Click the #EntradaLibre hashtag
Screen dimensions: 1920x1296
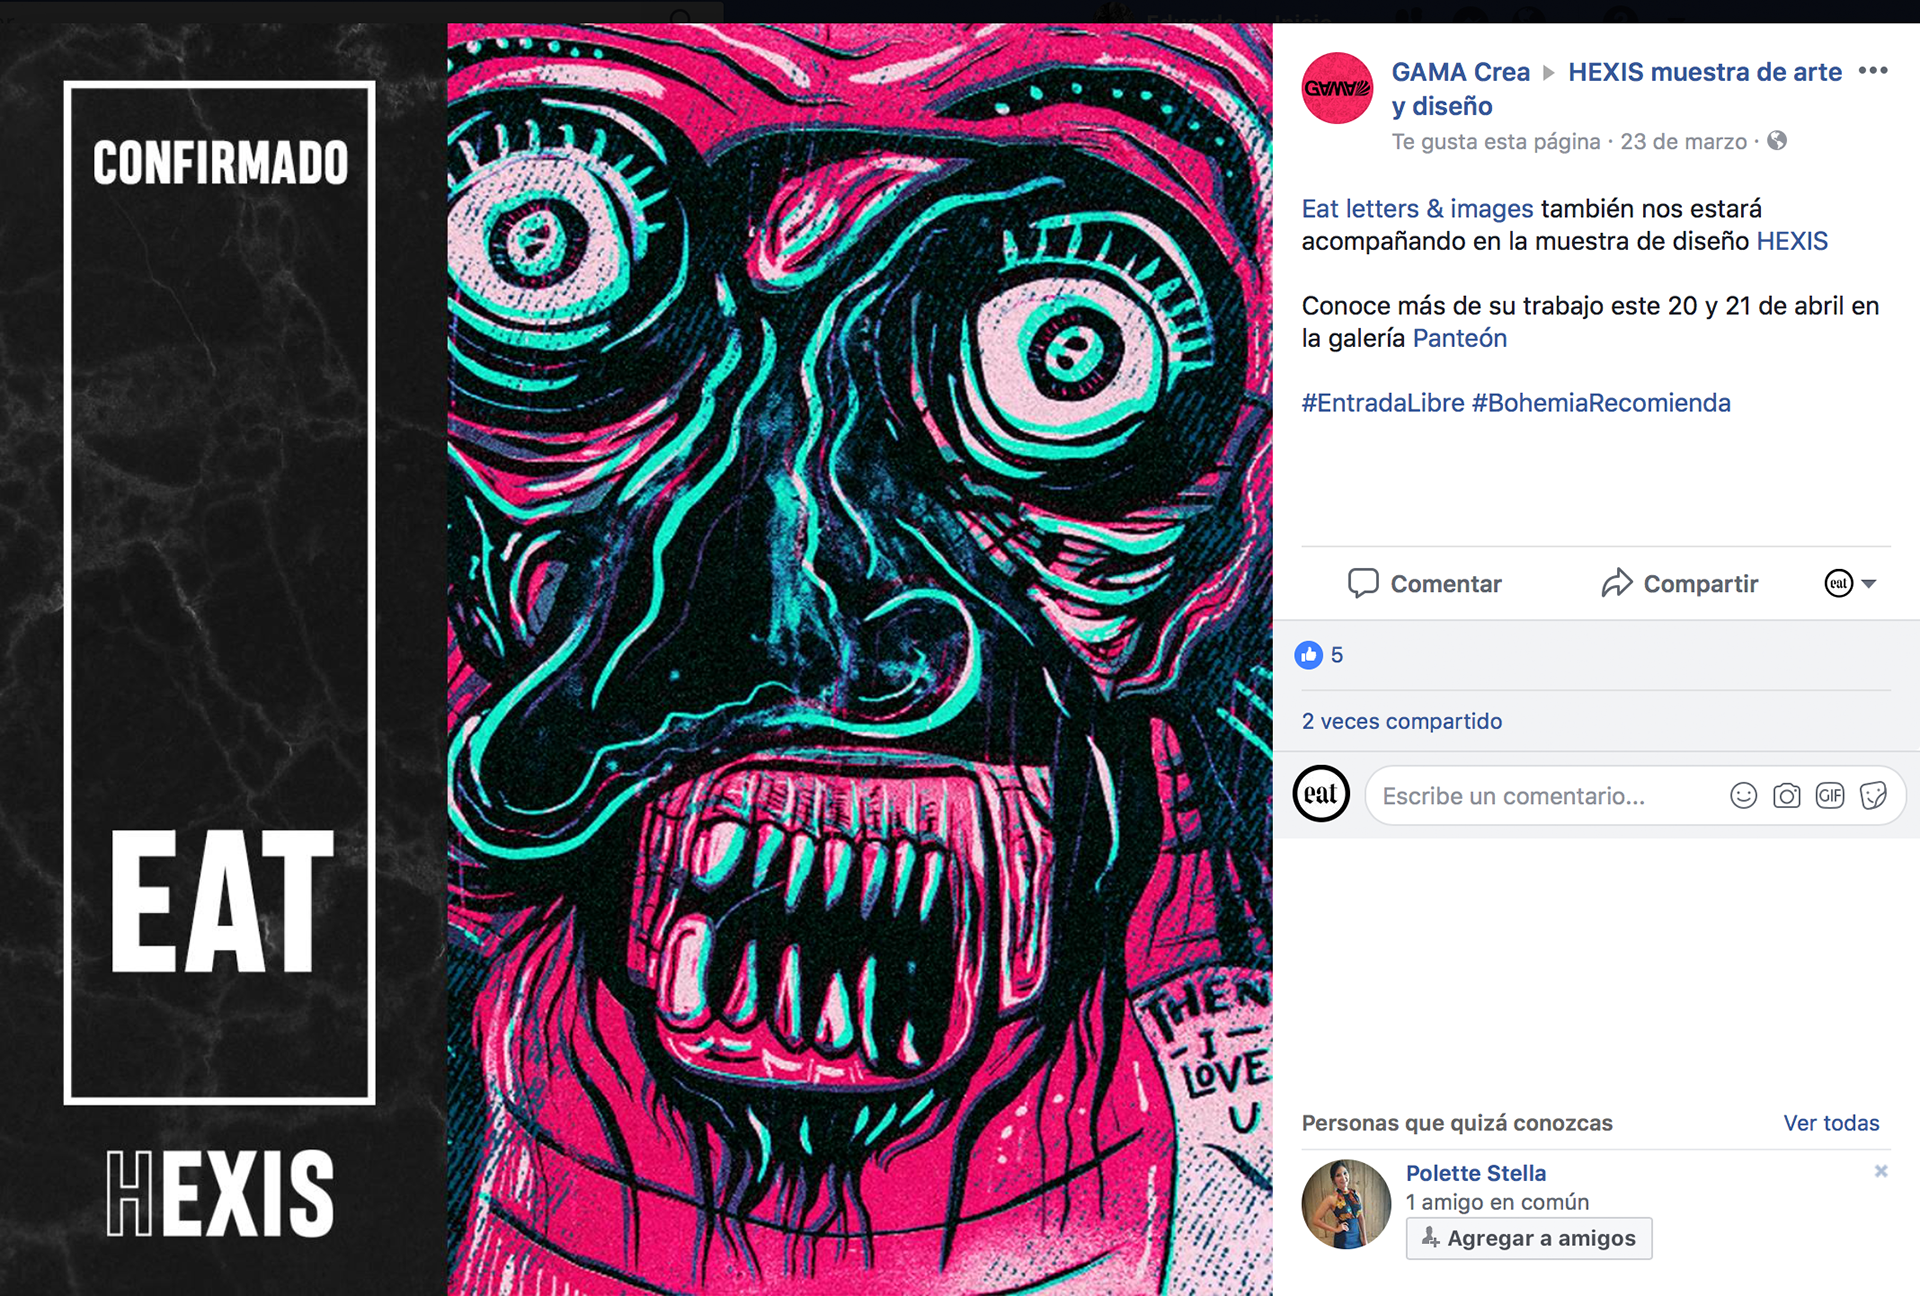coord(1383,403)
